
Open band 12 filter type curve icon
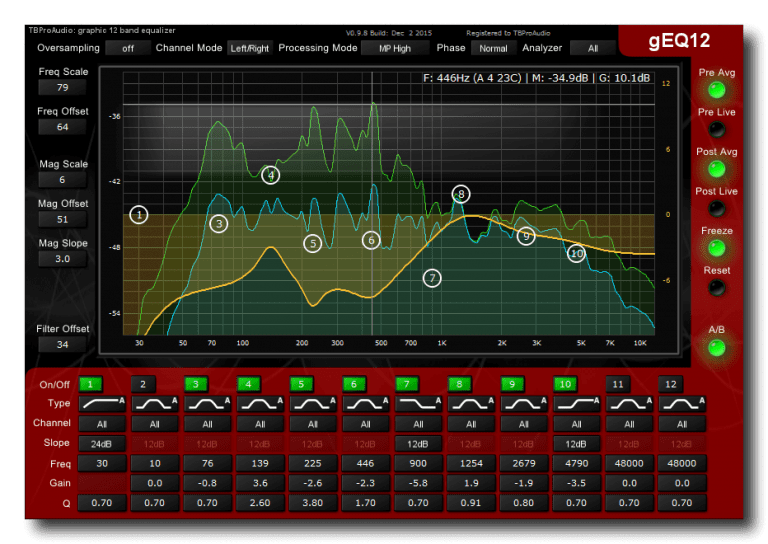682,404
